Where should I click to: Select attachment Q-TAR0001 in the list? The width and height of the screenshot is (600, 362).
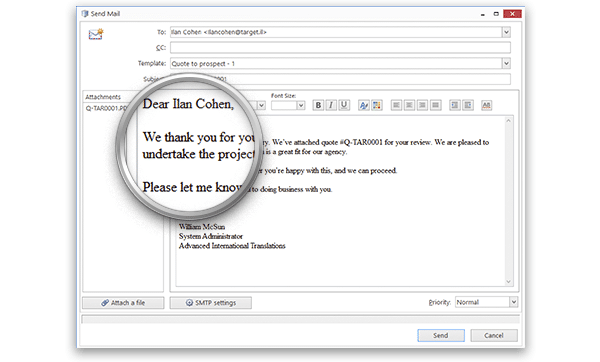106,108
